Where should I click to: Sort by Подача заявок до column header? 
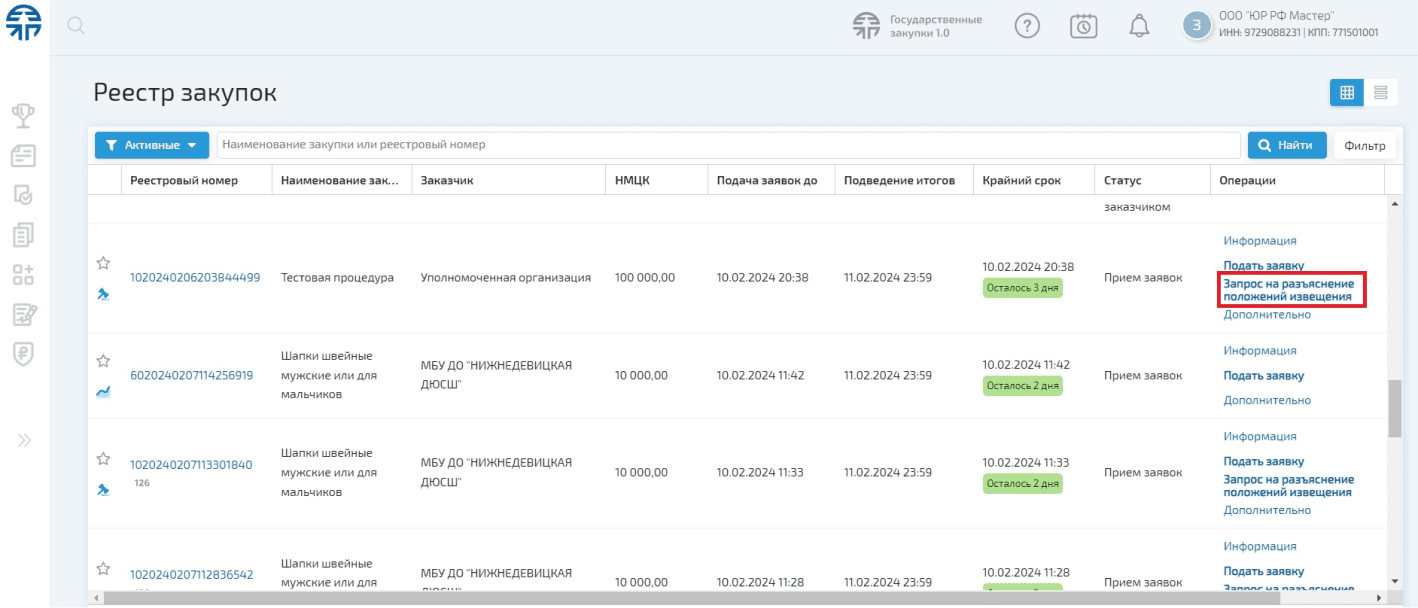pos(767,181)
